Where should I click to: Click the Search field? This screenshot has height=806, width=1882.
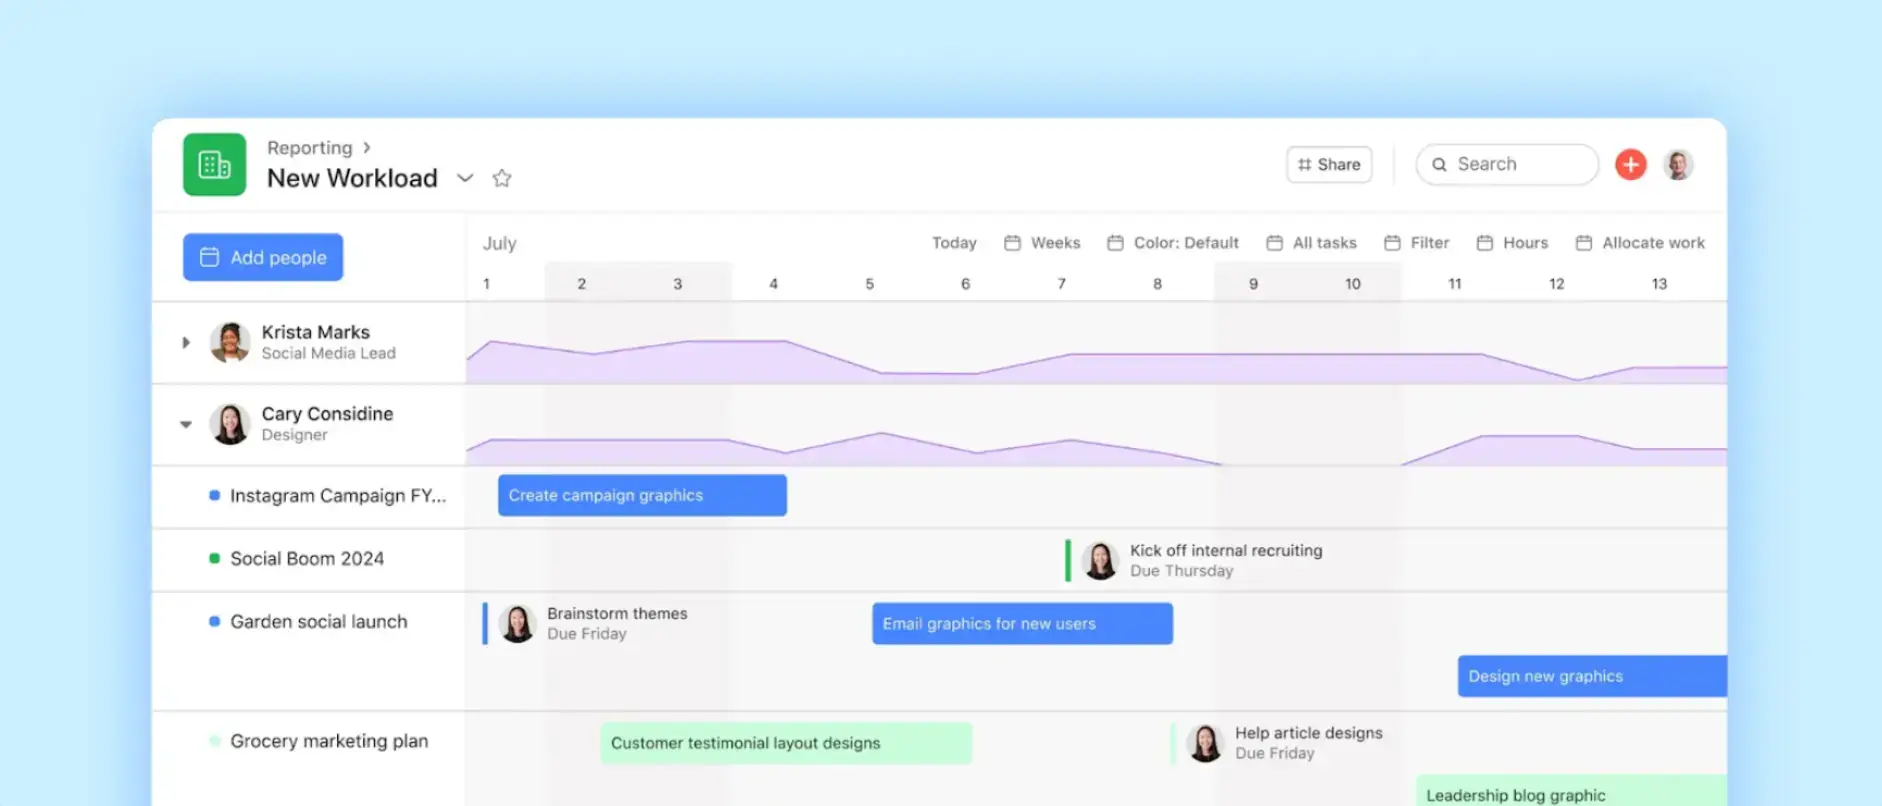(x=1508, y=165)
